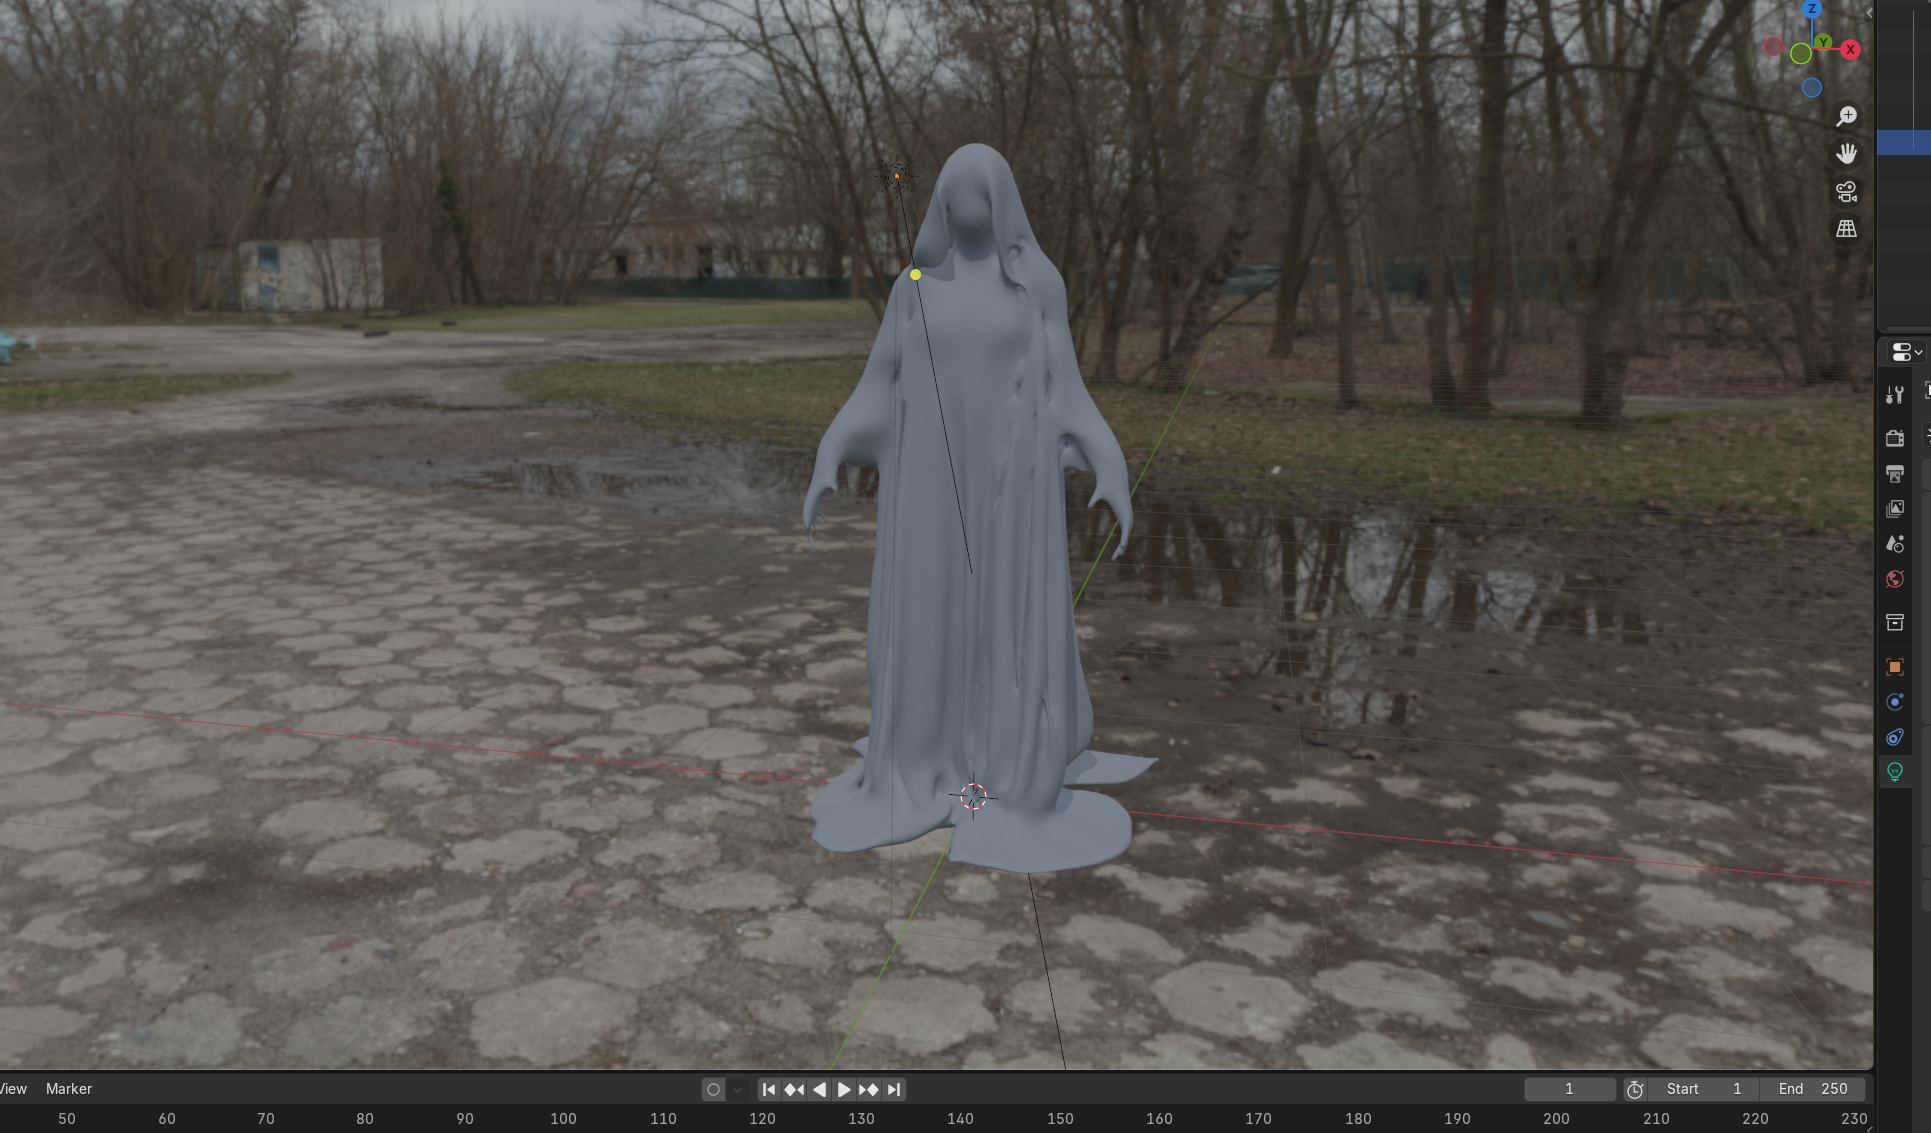Viewport: 1931px width, 1133px height.
Task: Jump to the end frame
Action: coord(894,1089)
